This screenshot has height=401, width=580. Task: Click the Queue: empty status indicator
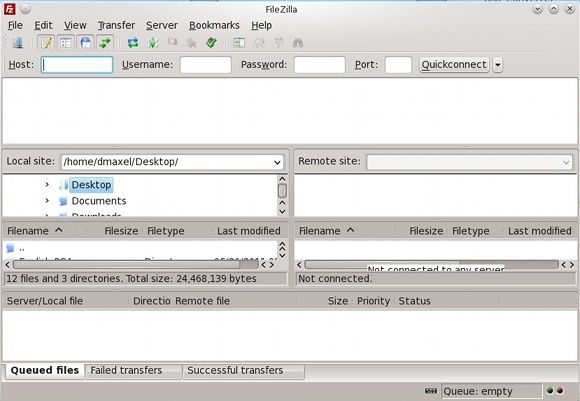(x=491, y=391)
